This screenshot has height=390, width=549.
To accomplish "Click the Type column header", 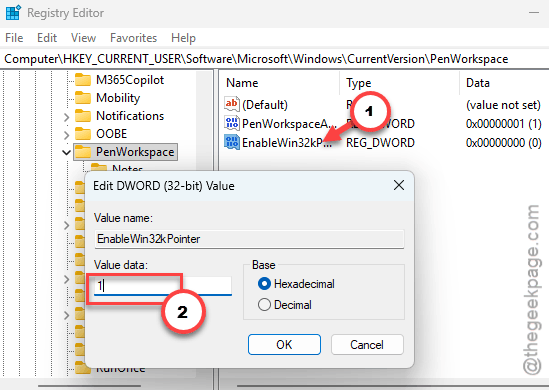I will [359, 83].
